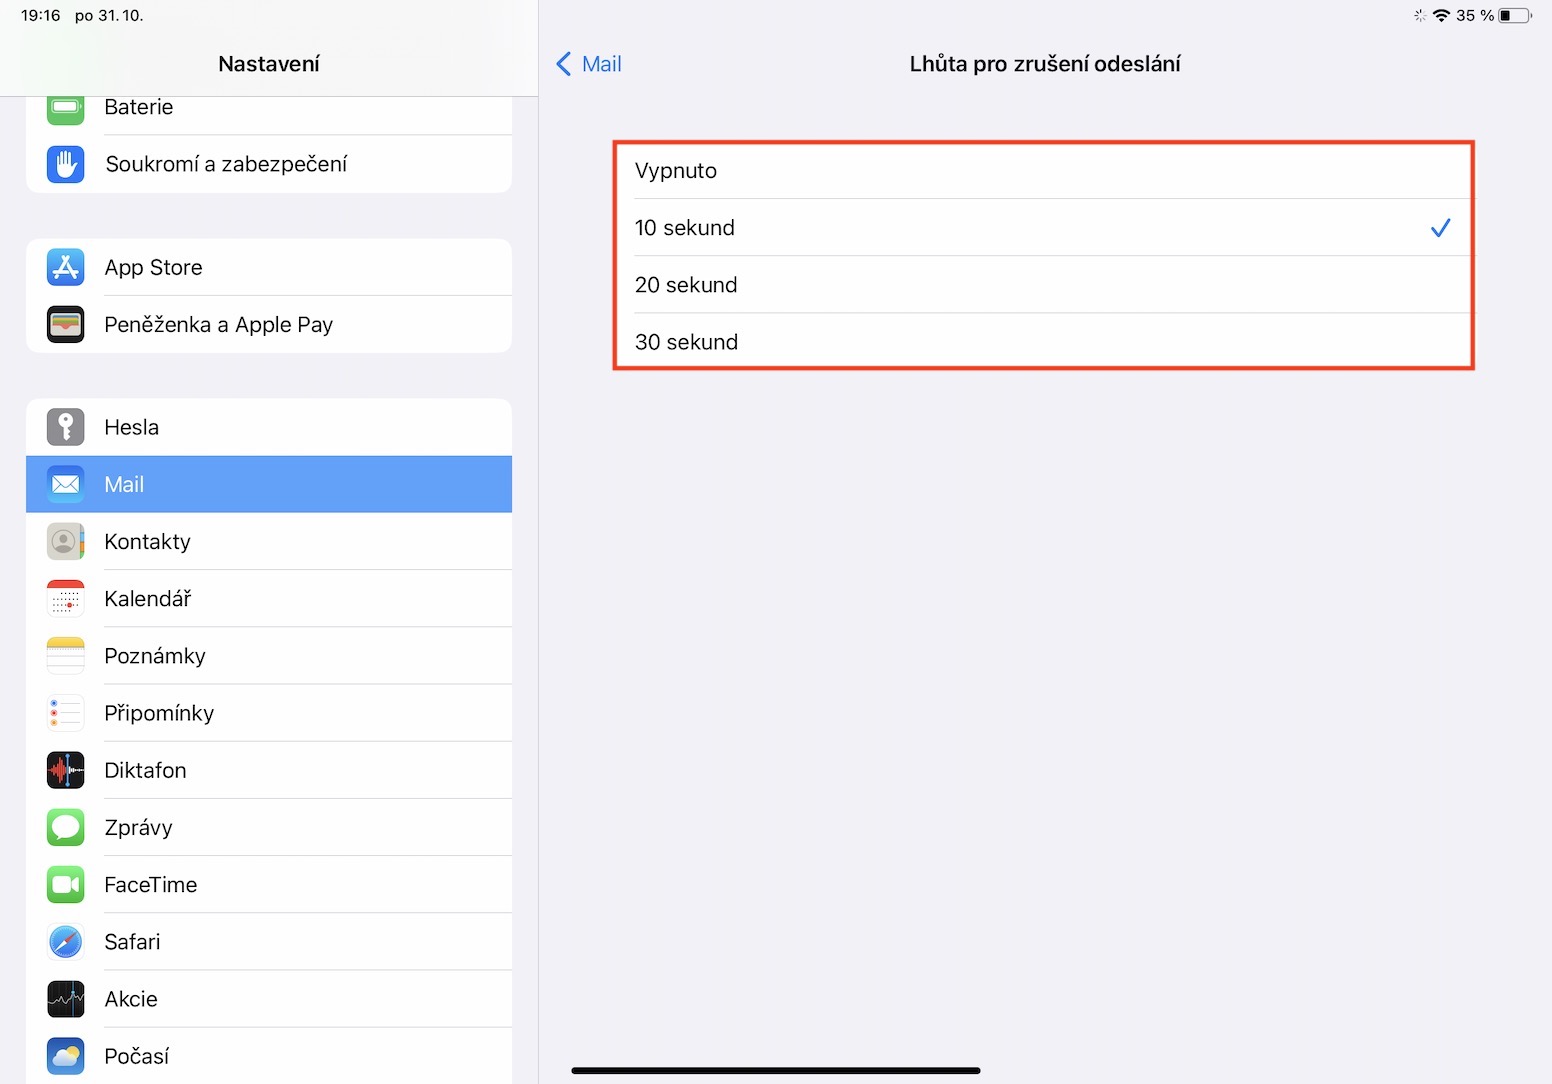Select the Vypnuto option
This screenshot has width=1552, height=1084.
click(1042, 171)
